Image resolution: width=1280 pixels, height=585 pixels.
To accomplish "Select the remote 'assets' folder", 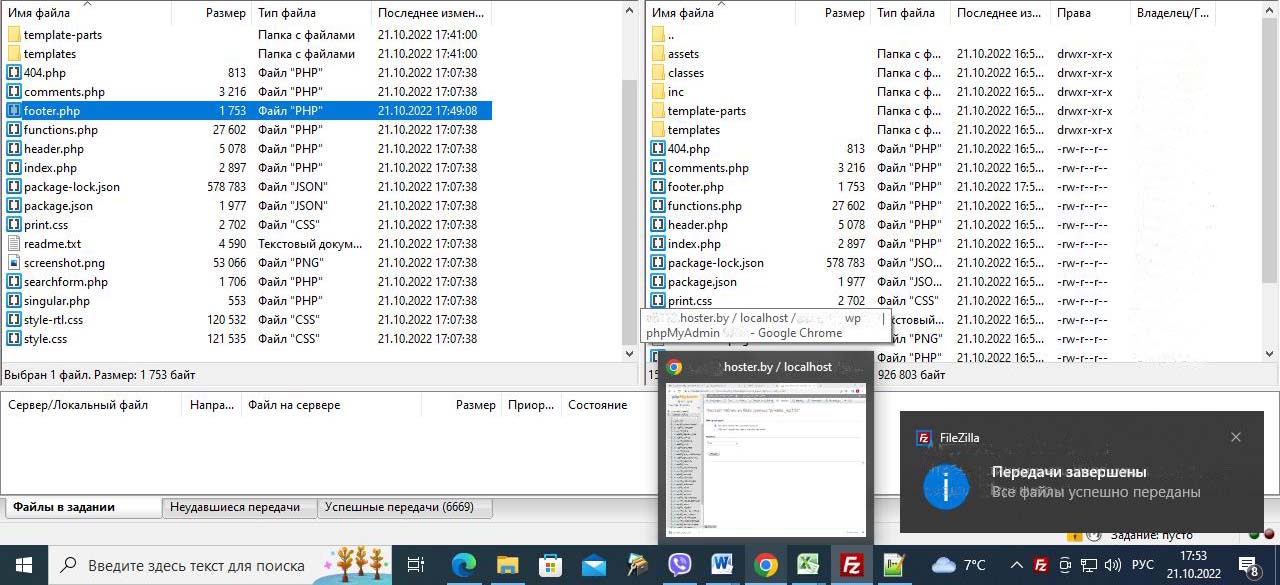I will [x=683, y=54].
